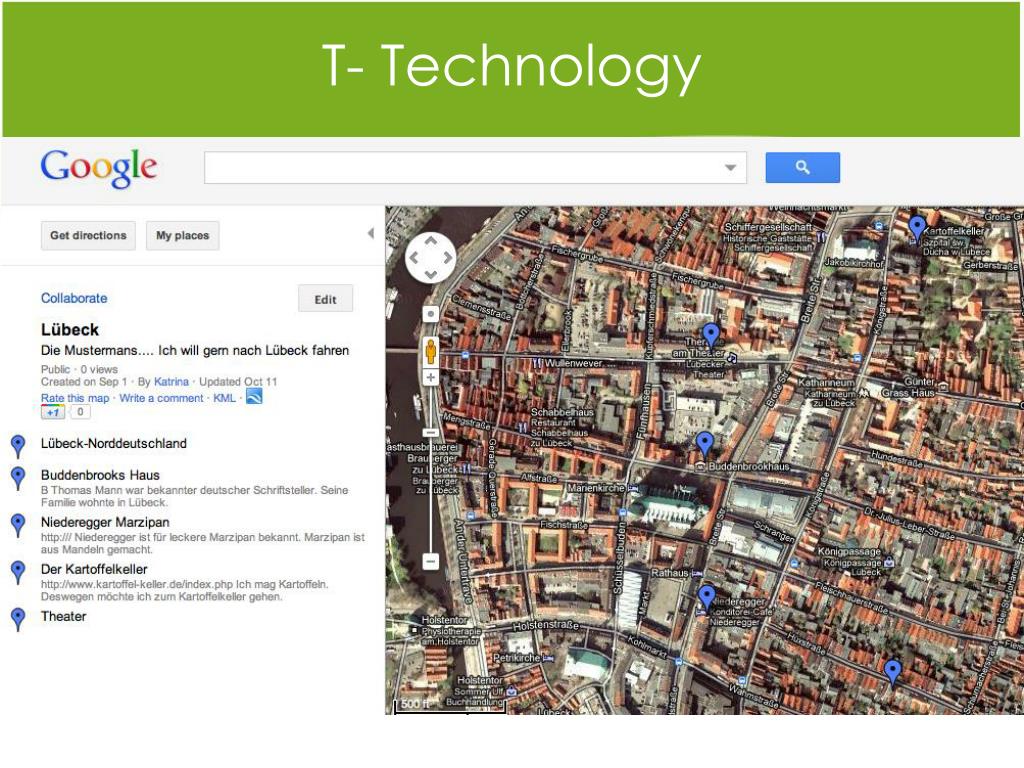
Task: Click the Schiffergesellschaft label on the map
Action: click(768, 227)
